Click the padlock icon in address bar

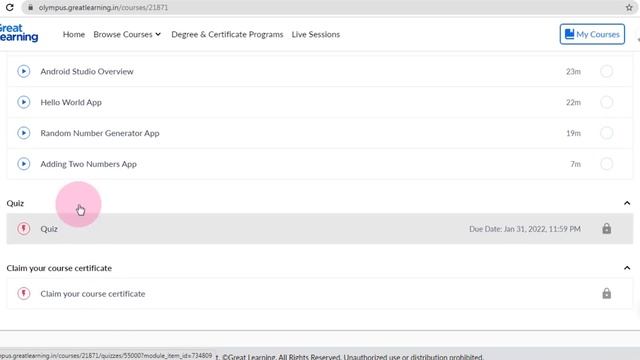(30, 7)
